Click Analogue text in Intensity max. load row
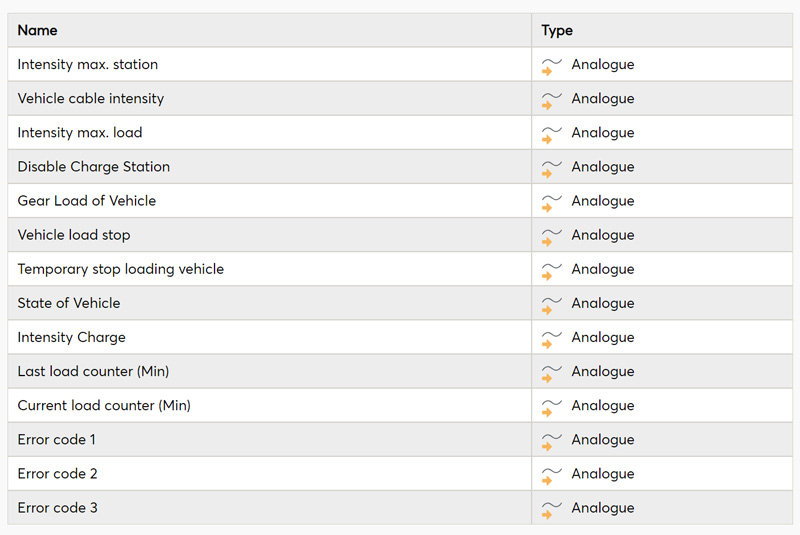This screenshot has width=800, height=535. (603, 133)
